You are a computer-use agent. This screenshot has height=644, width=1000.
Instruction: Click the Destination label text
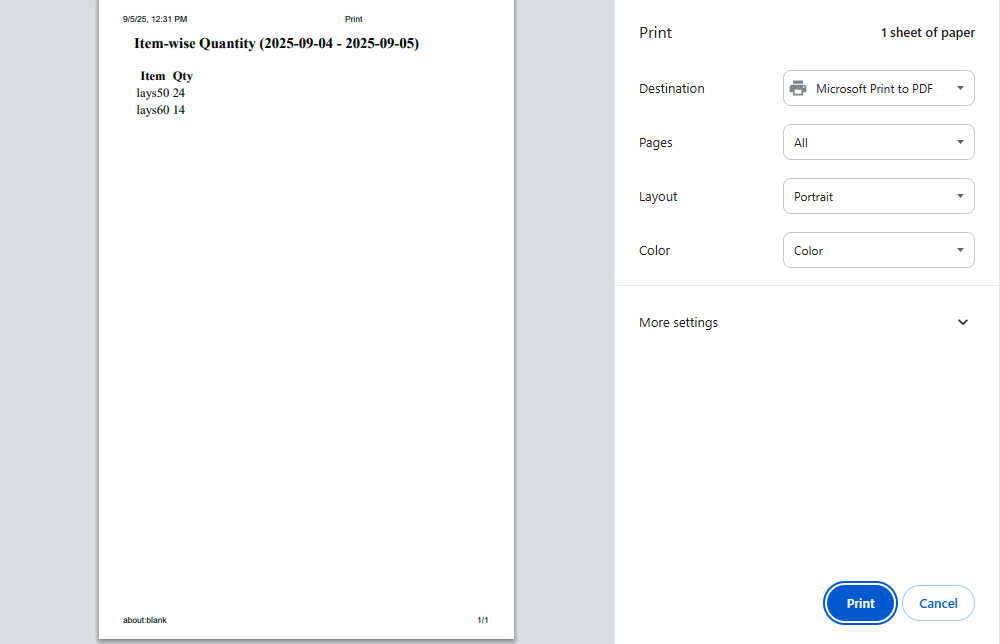[671, 88]
